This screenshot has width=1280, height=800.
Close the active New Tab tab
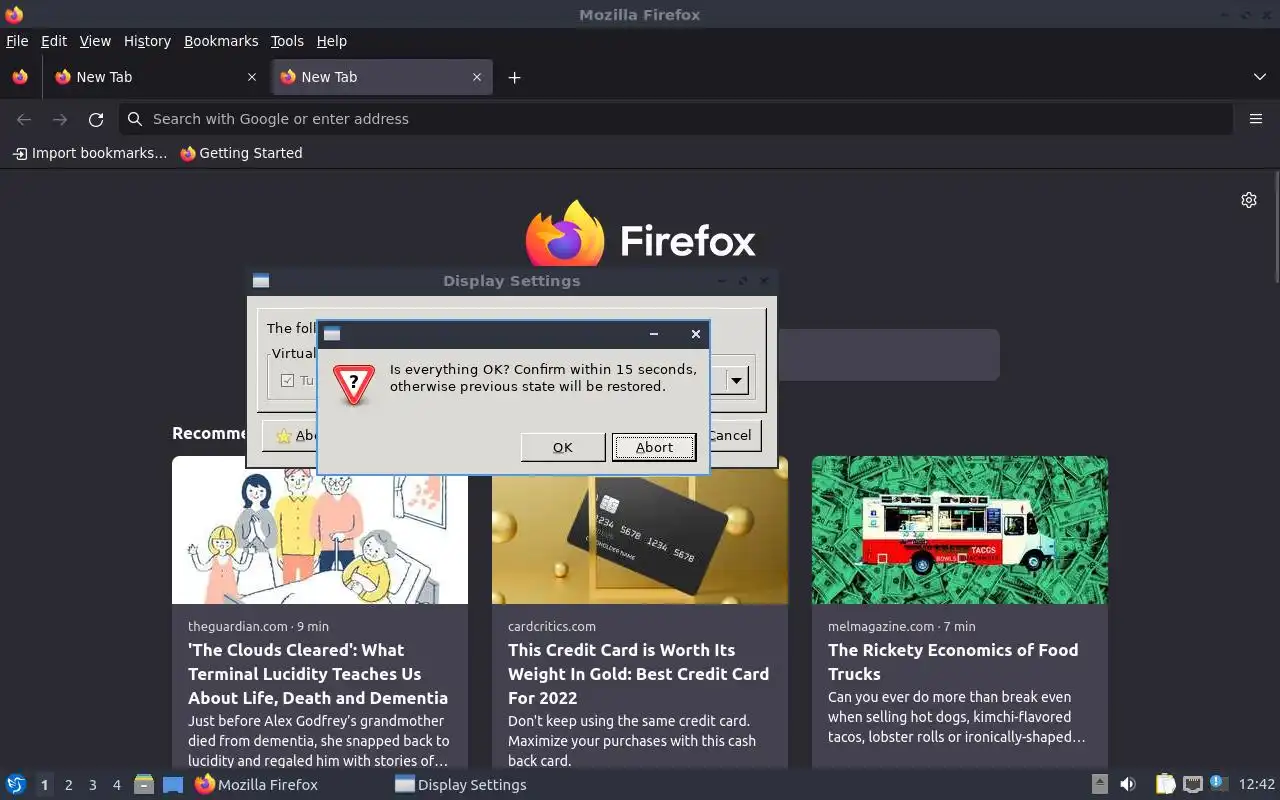pos(477,77)
